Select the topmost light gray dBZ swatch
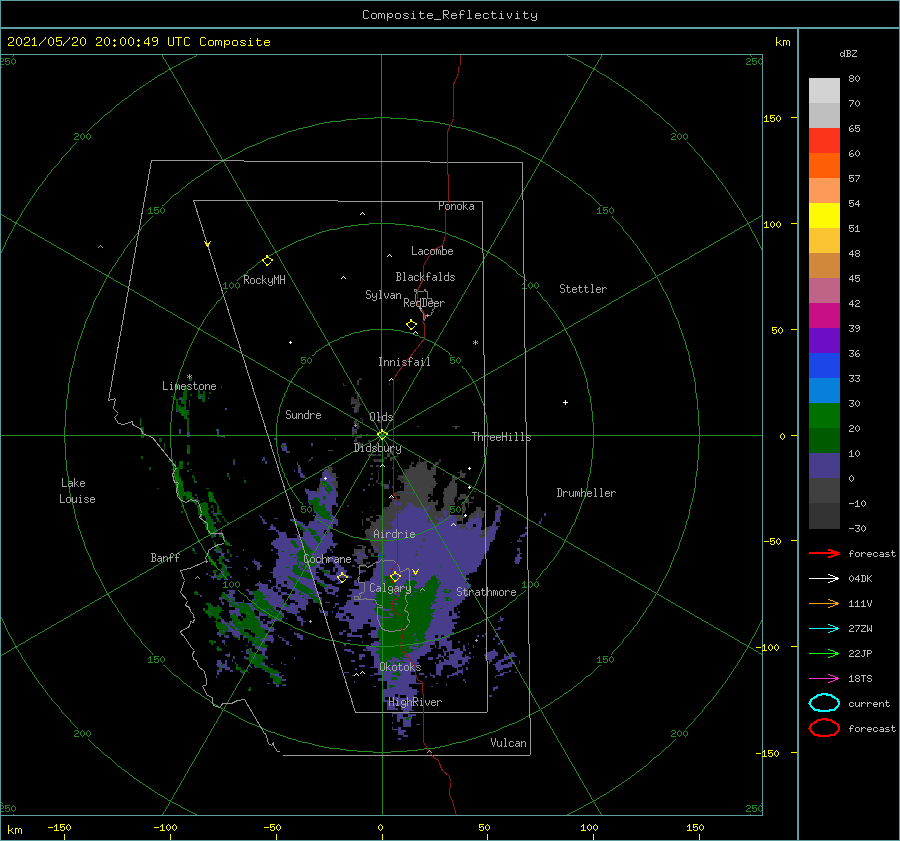 click(x=824, y=91)
